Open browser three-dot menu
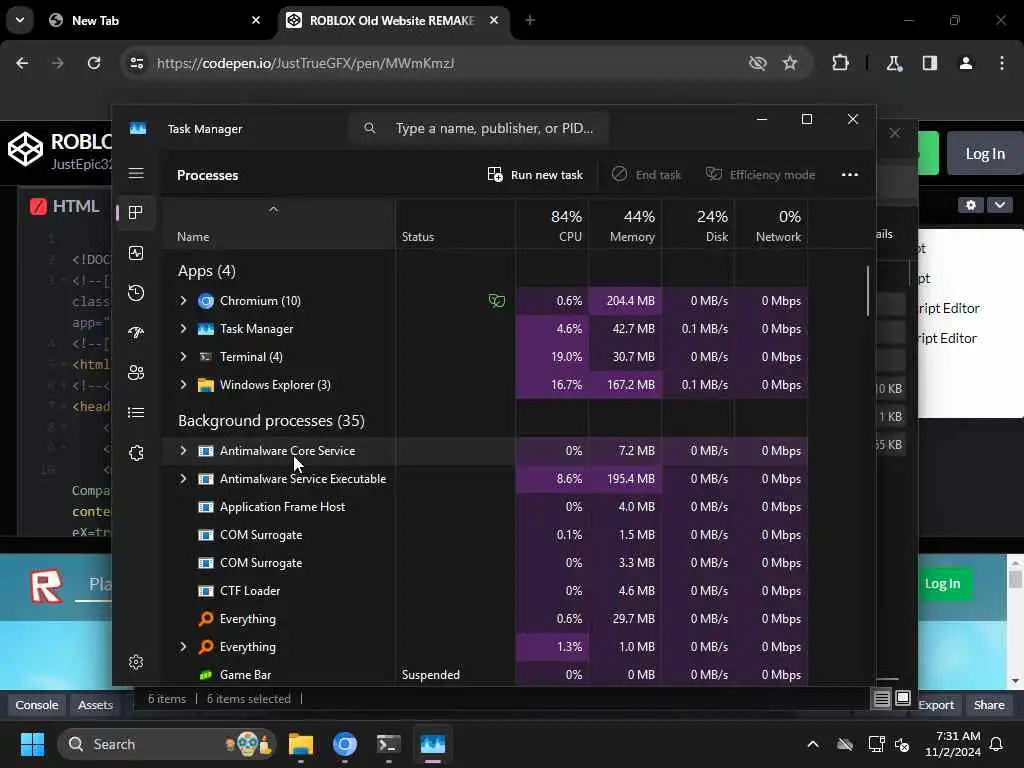 pyautogui.click(x=1002, y=63)
